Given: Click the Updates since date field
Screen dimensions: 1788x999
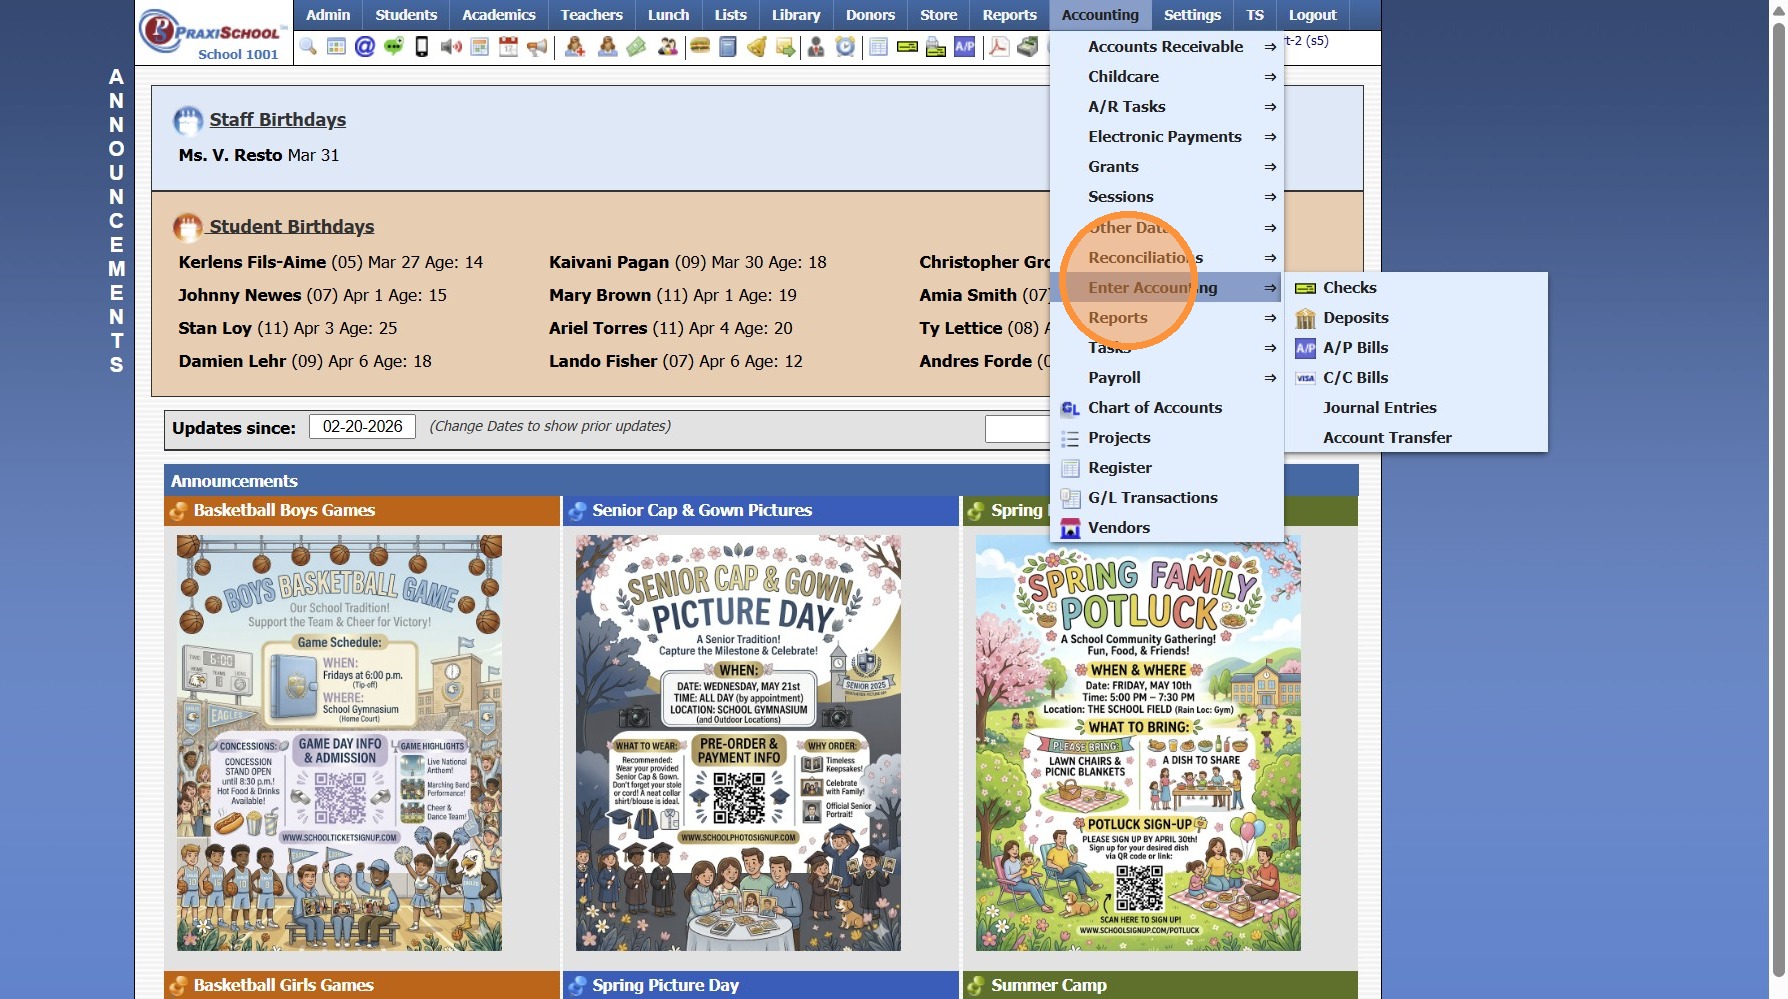Looking at the screenshot, I should click(x=362, y=427).
